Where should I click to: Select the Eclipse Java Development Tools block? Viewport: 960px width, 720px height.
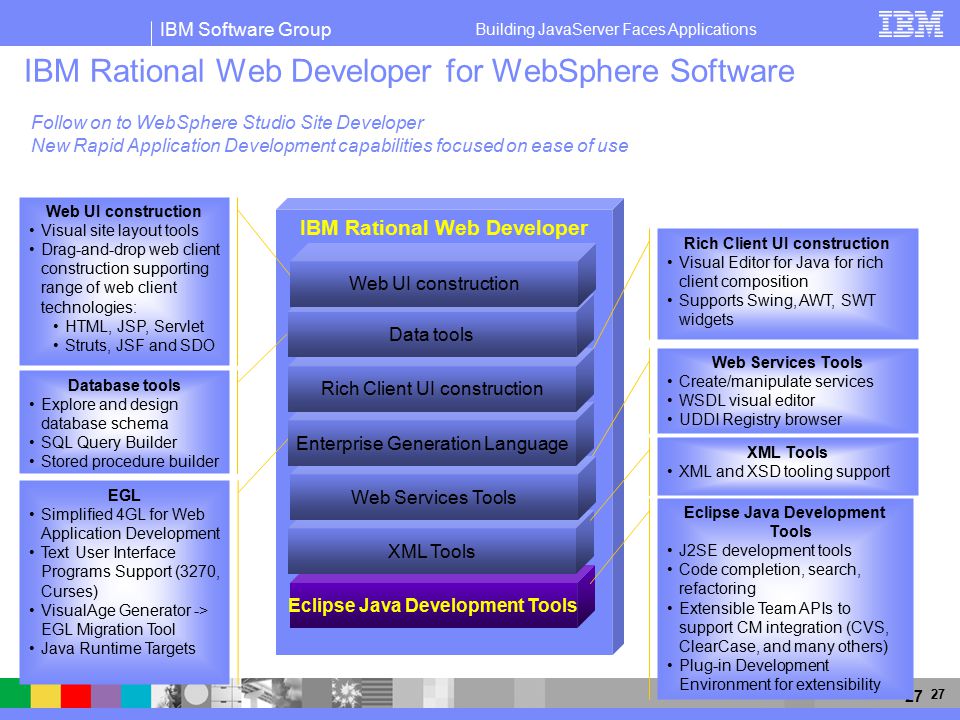tap(442, 597)
